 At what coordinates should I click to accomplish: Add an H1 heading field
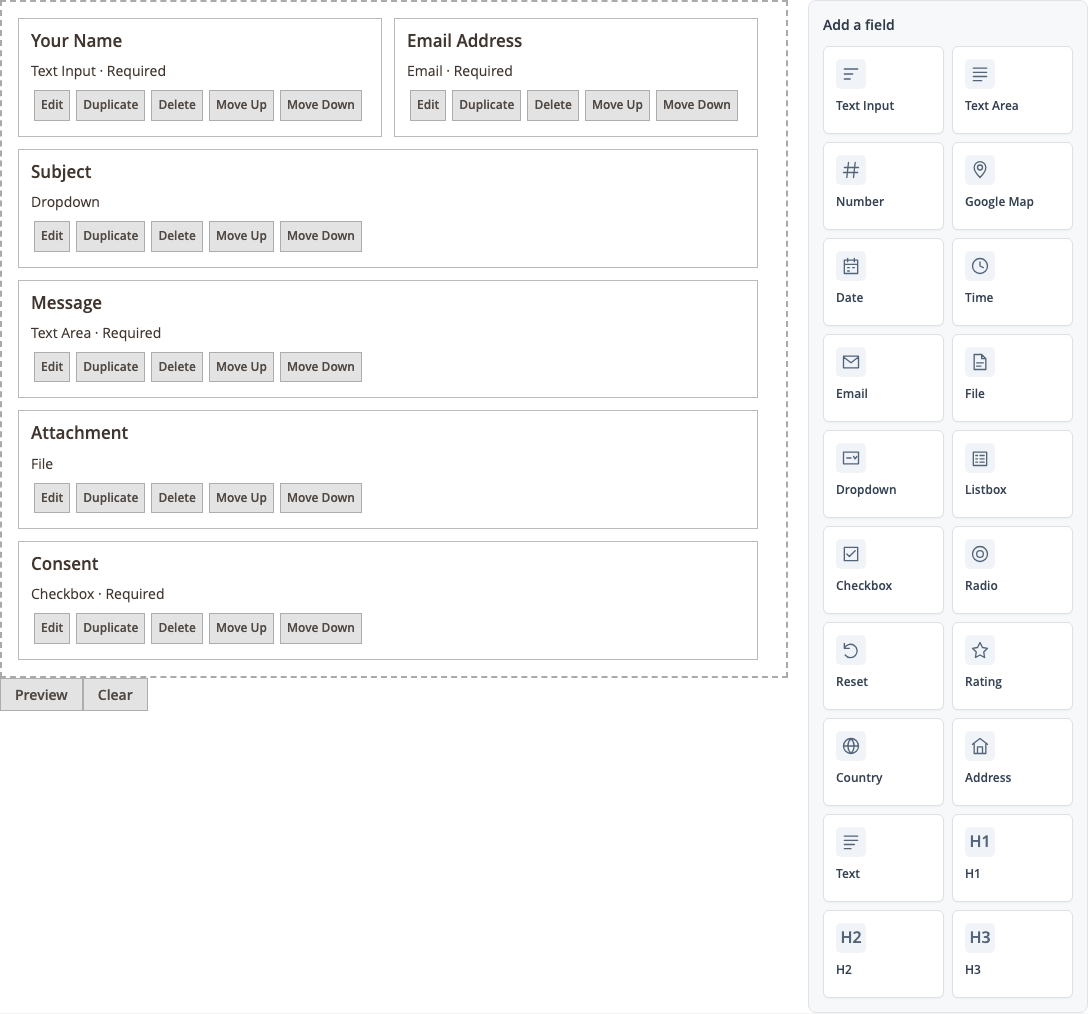tap(1012, 858)
